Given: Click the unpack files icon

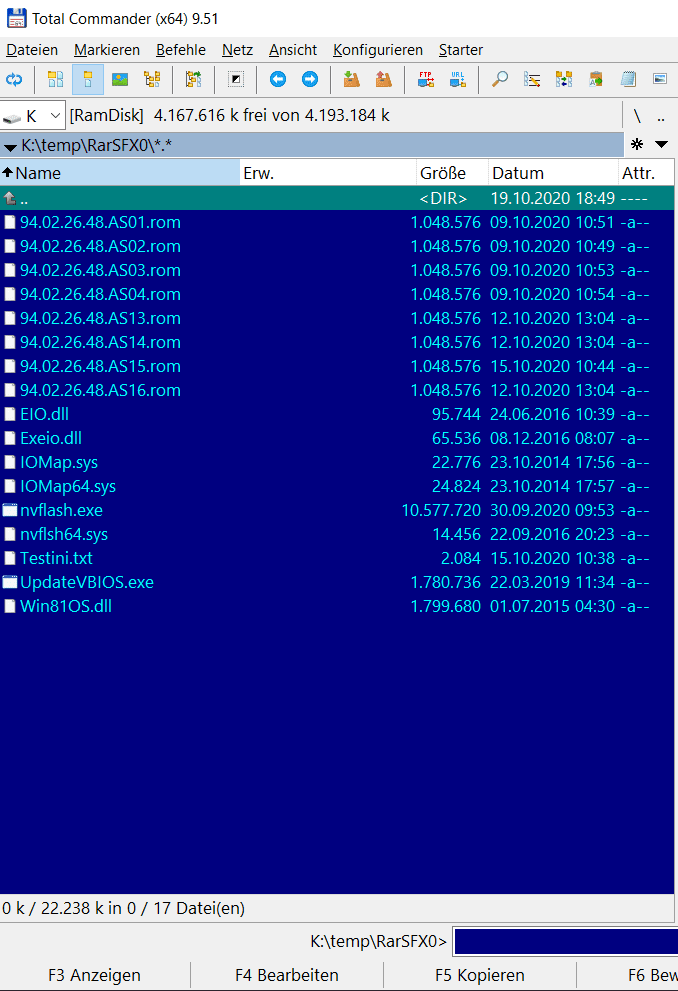Looking at the screenshot, I should click(x=384, y=79).
